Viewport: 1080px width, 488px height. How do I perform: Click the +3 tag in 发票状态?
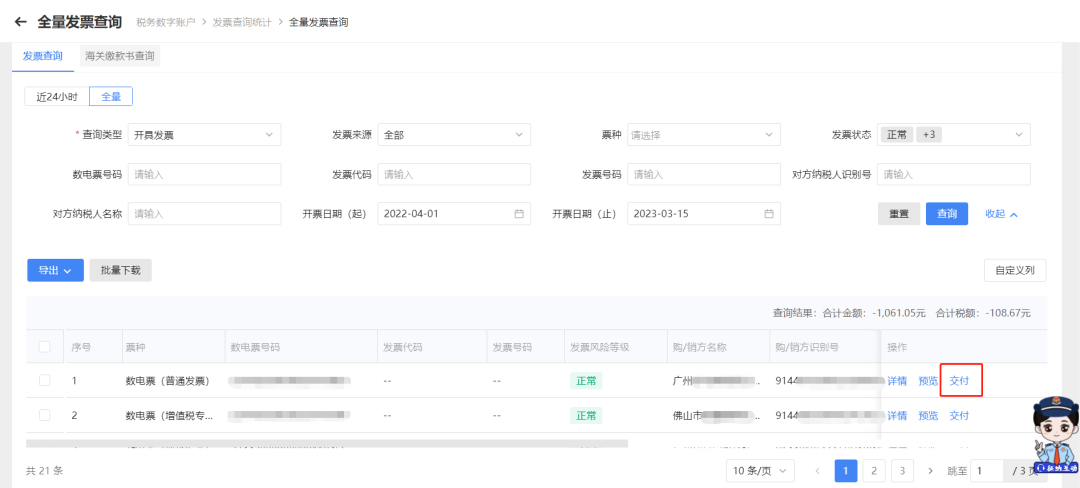tap(929, 135)
